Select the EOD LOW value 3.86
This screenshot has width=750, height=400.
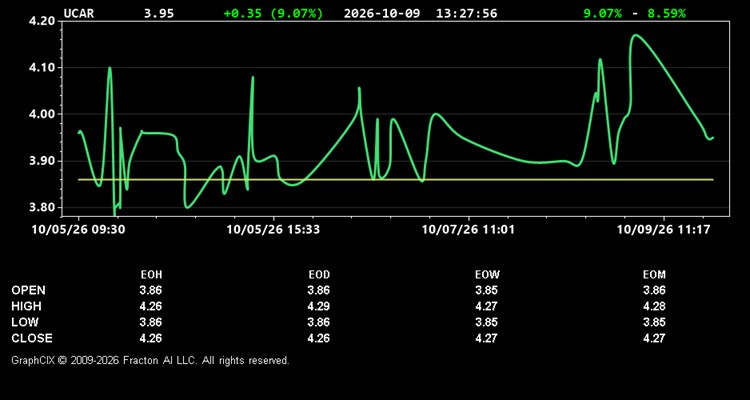pyautogui.click(x=319, y=322)
